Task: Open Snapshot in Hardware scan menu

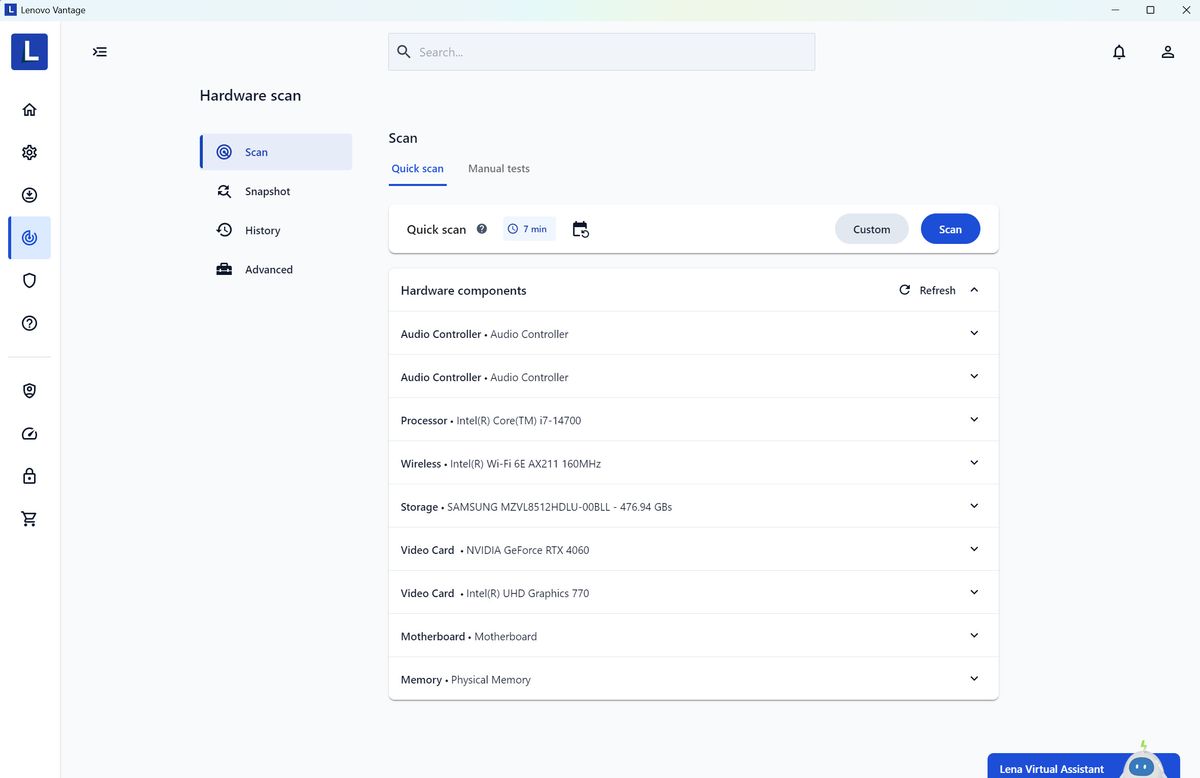Action: [x=276, y=191]
